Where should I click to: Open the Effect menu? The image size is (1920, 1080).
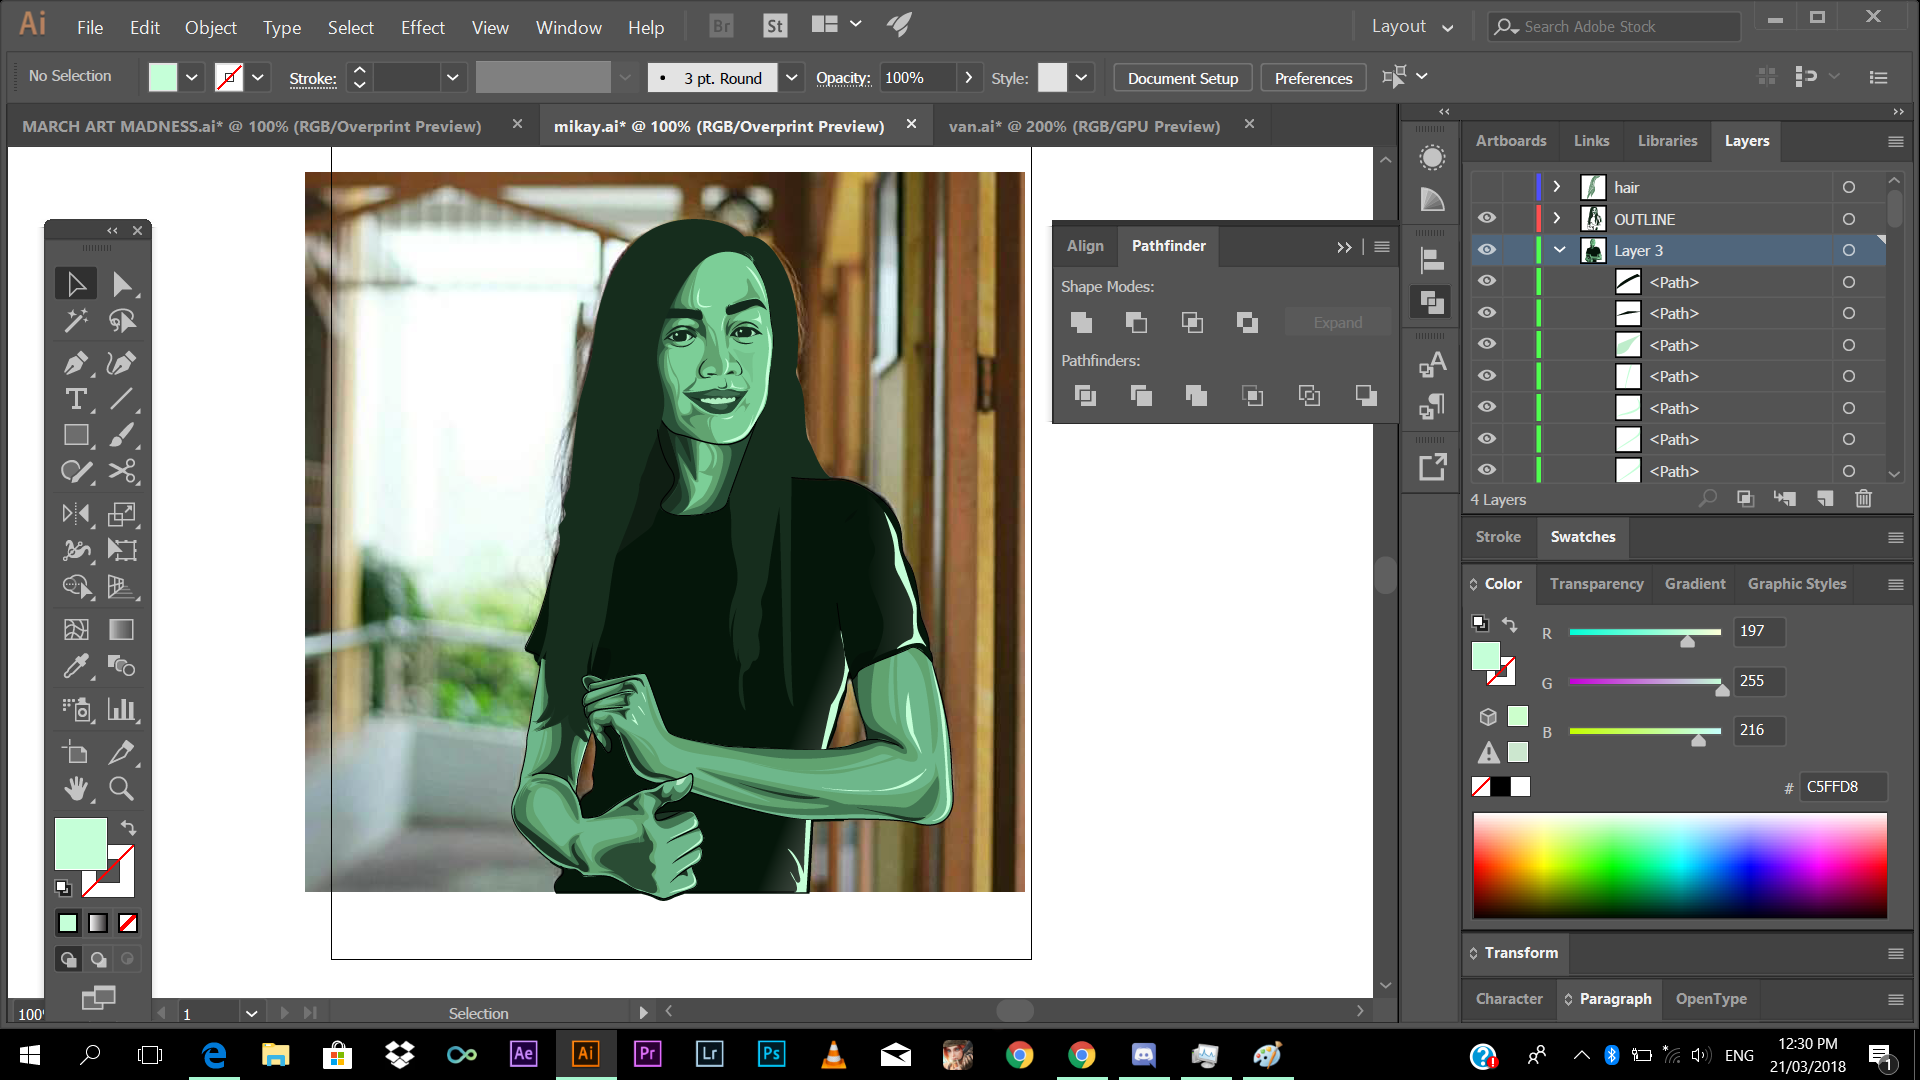point(422,27)
